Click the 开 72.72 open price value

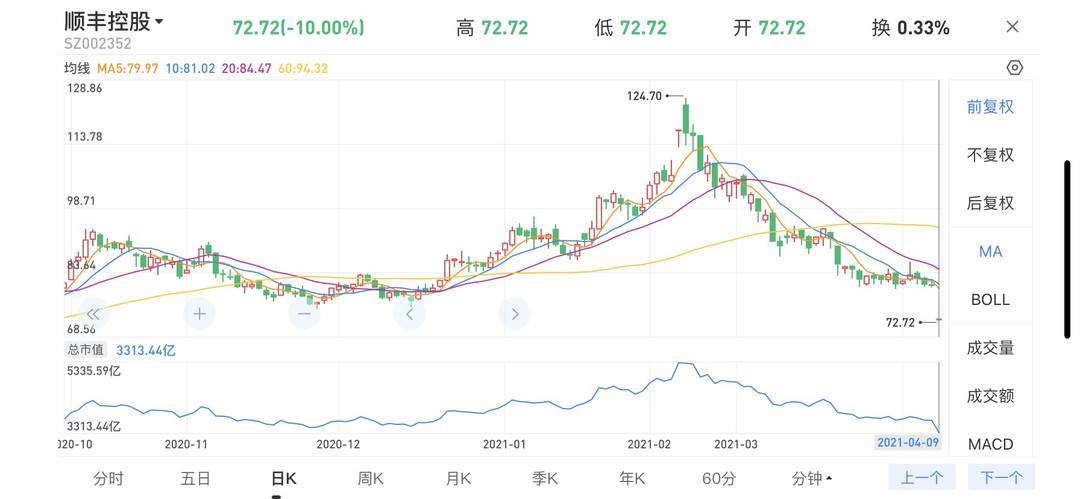click(x=769, y=28)
